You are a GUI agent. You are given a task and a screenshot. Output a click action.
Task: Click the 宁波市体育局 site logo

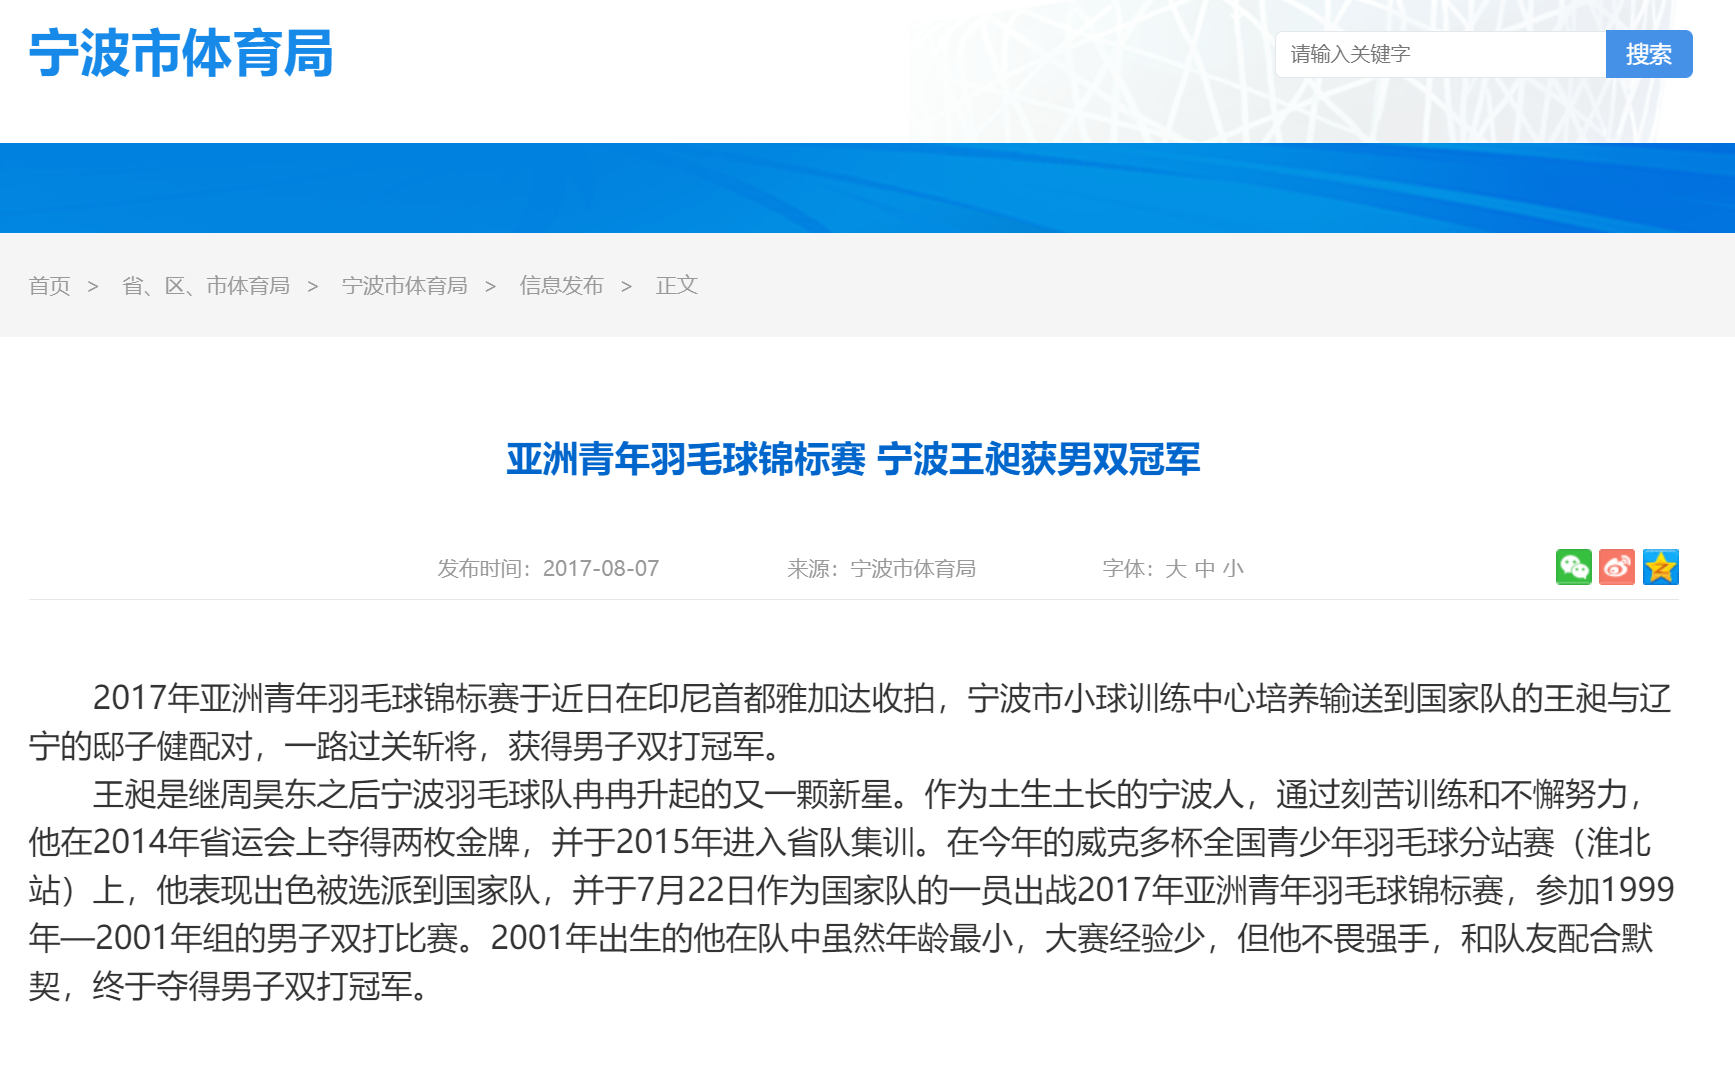[181, 53]
